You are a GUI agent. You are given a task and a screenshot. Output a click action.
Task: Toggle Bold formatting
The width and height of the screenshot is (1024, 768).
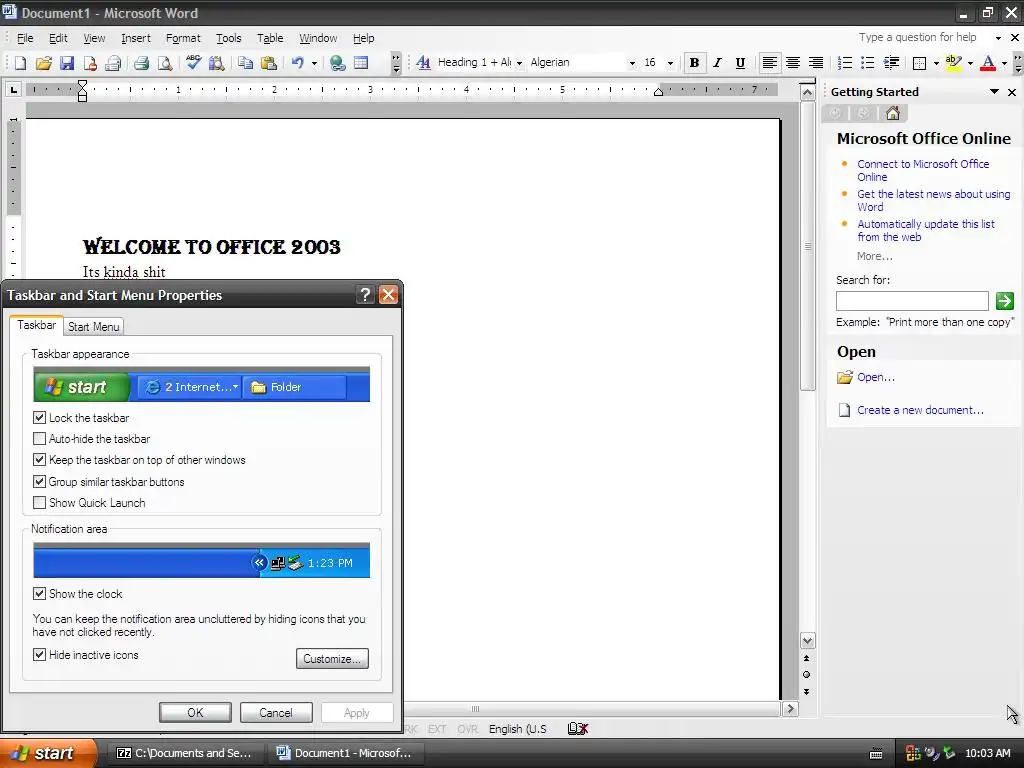694,63
